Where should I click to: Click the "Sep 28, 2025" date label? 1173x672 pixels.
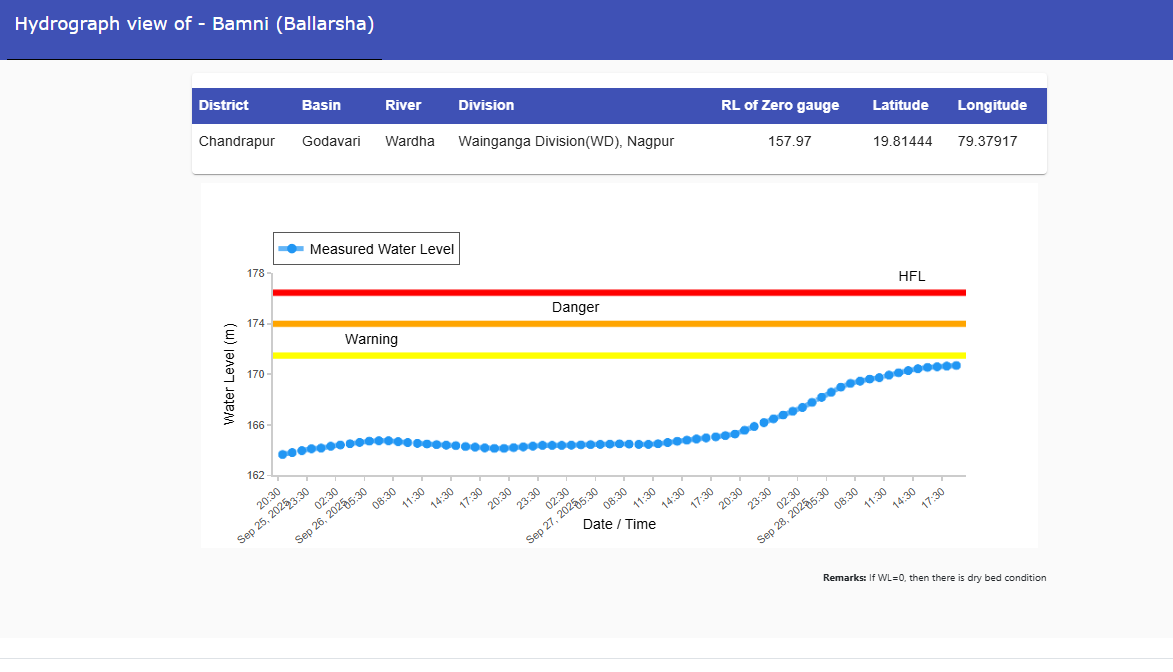782,522
